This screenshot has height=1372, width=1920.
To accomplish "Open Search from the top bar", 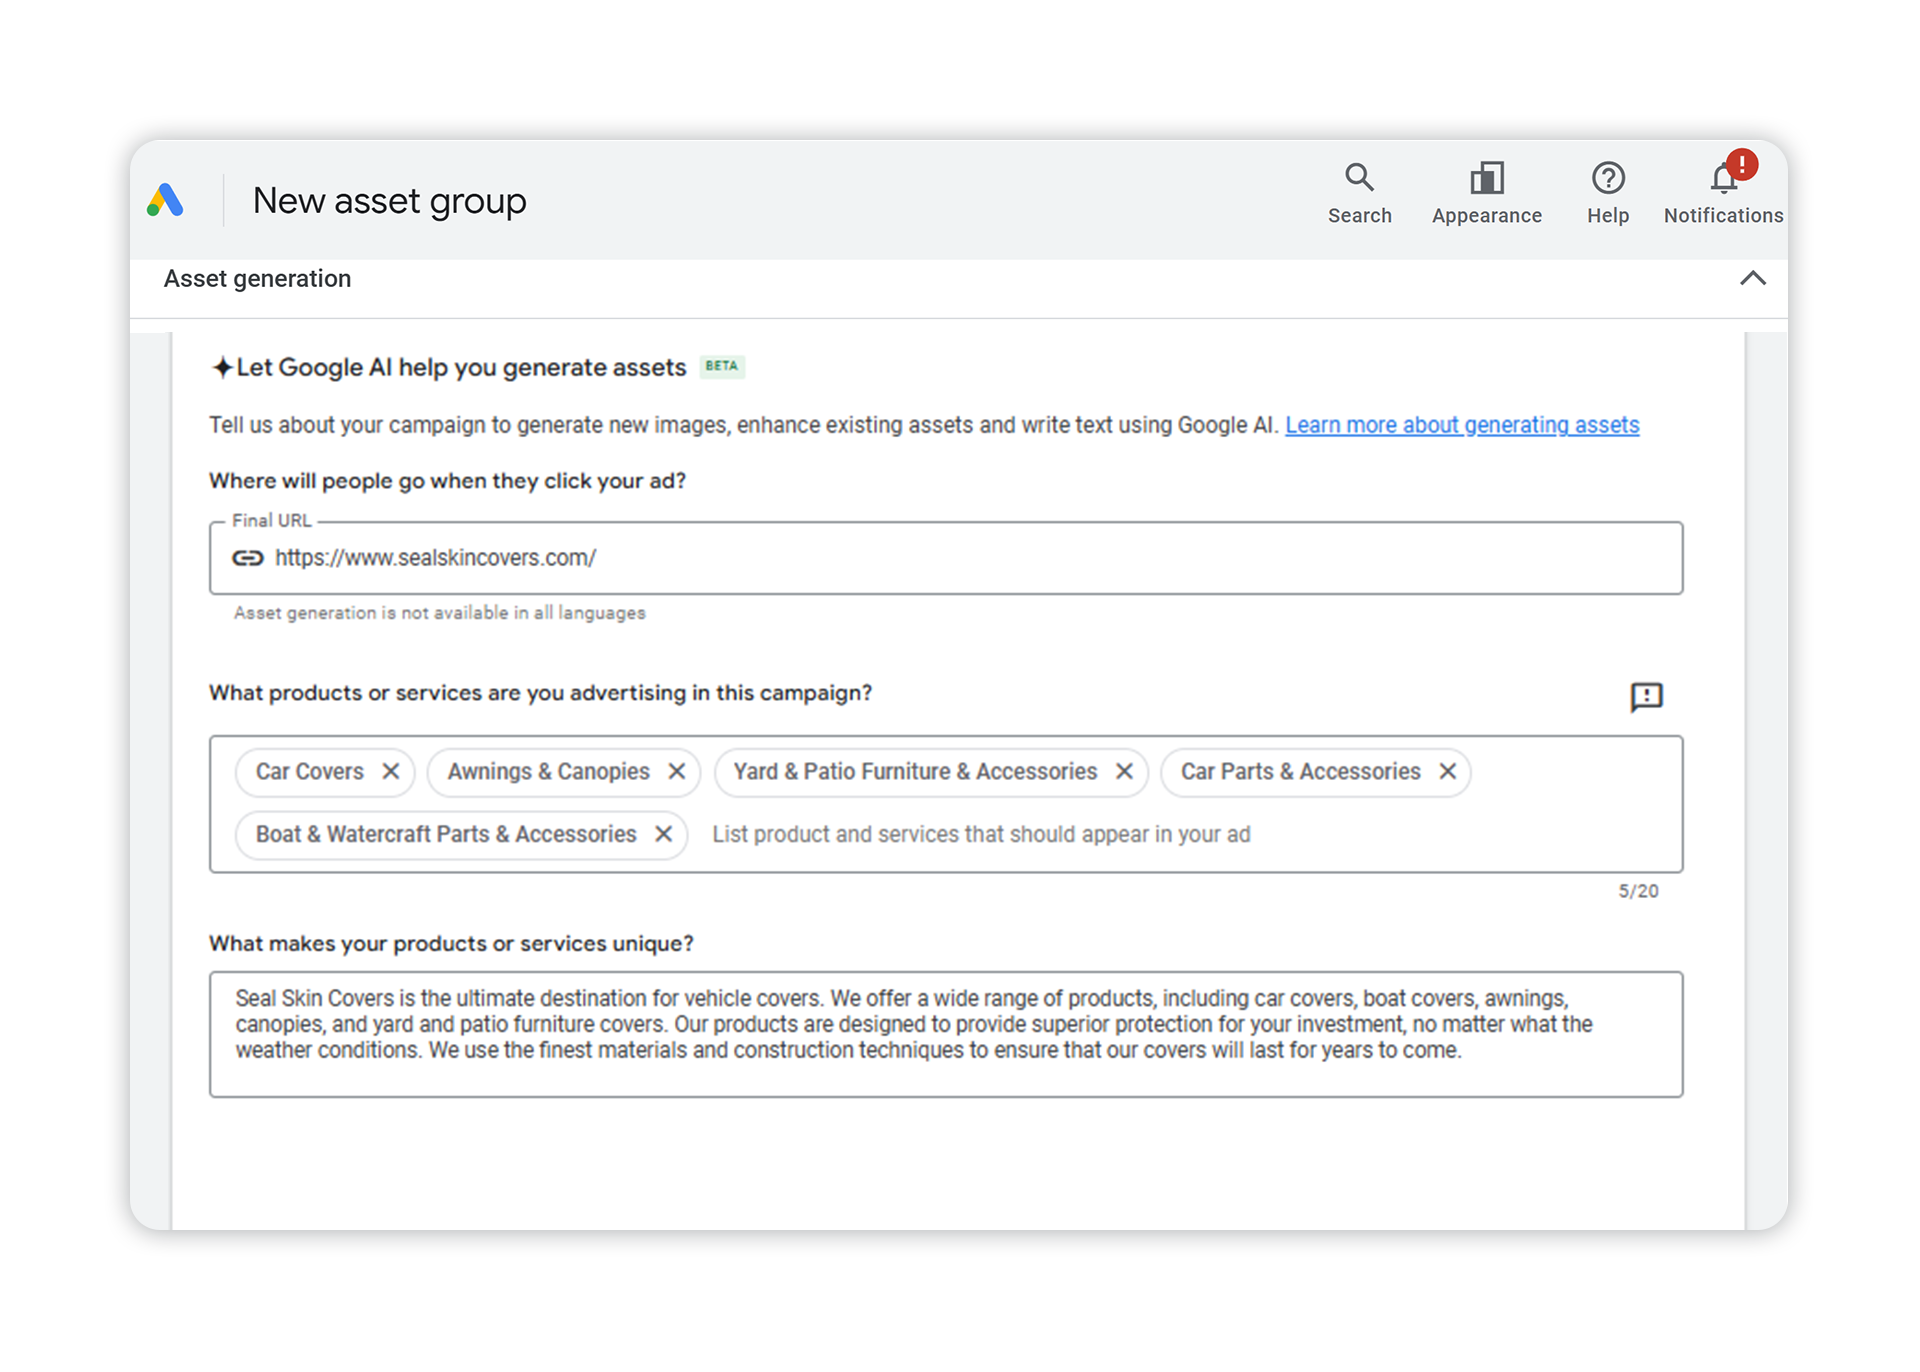I will point(1360,178).
